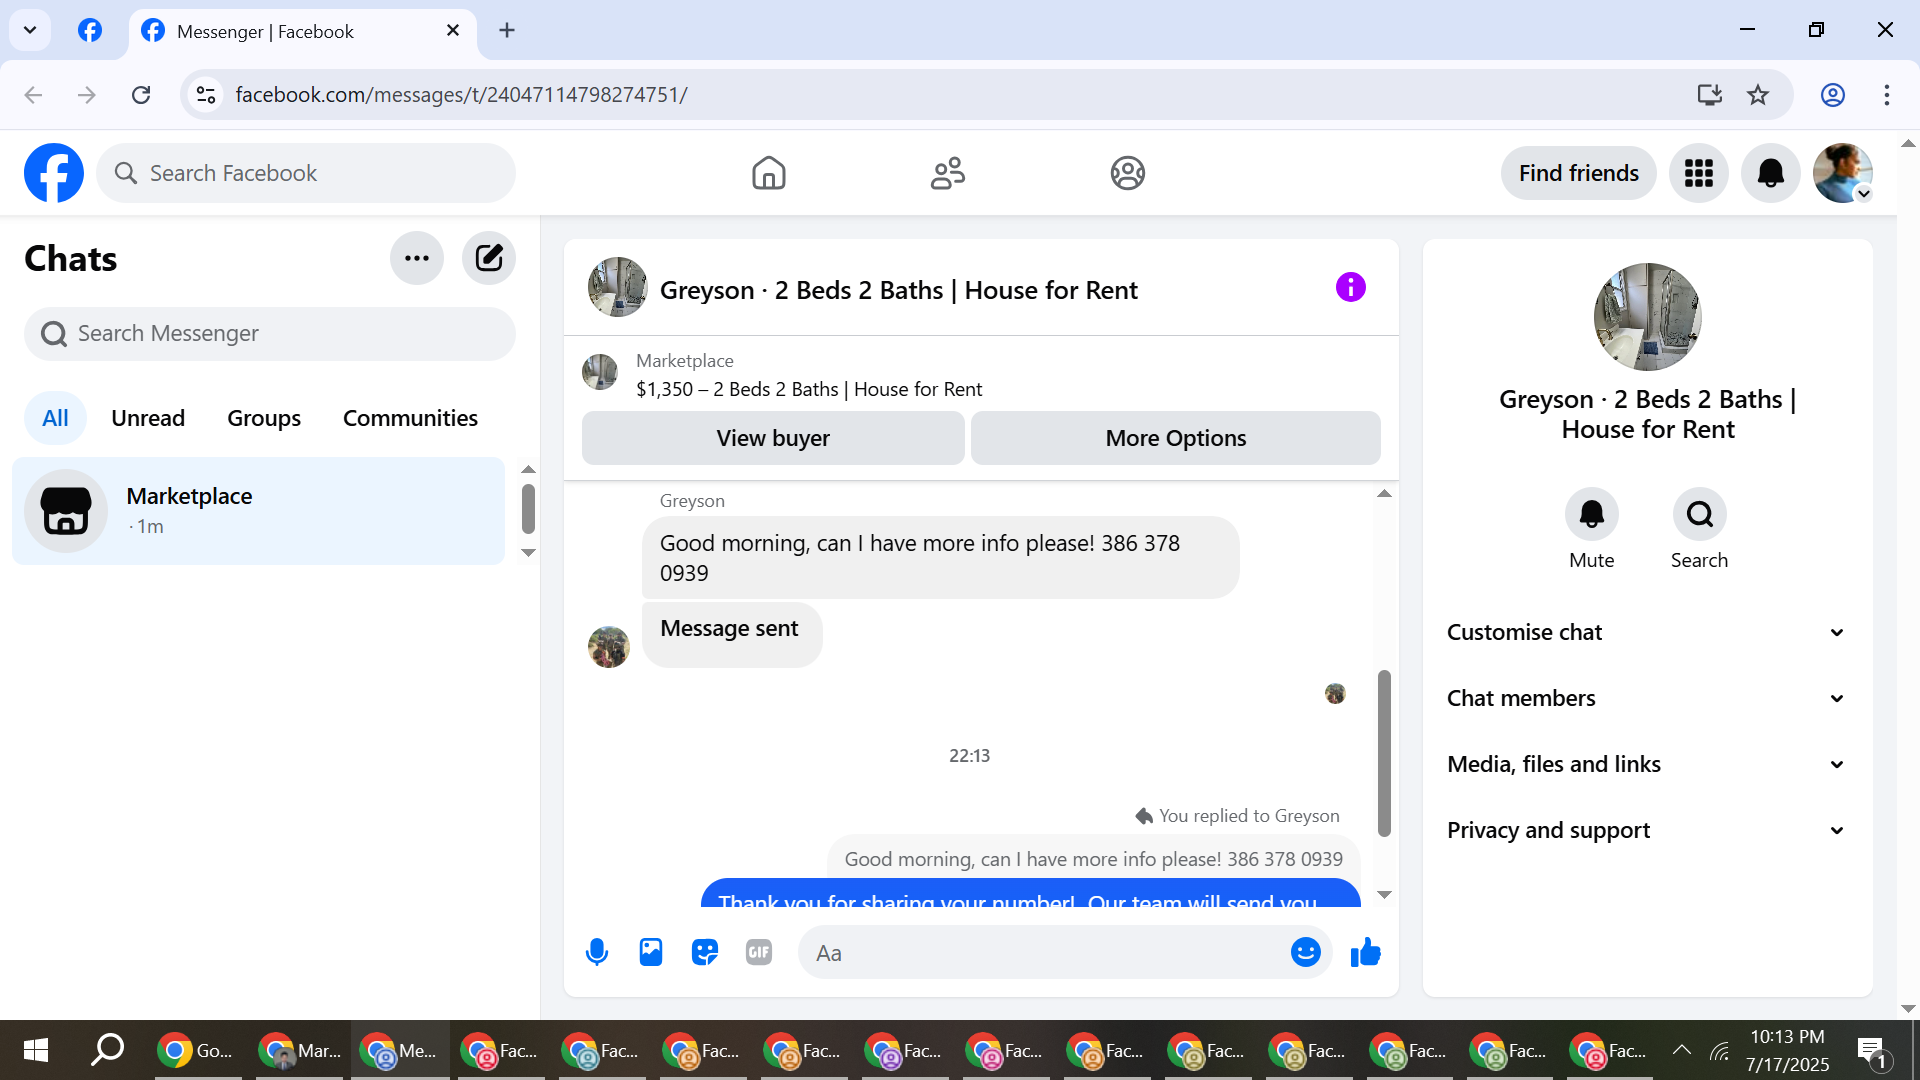Open the Facebook home logo
The image size is (1920, 1080).
click(x=54, y=173)
